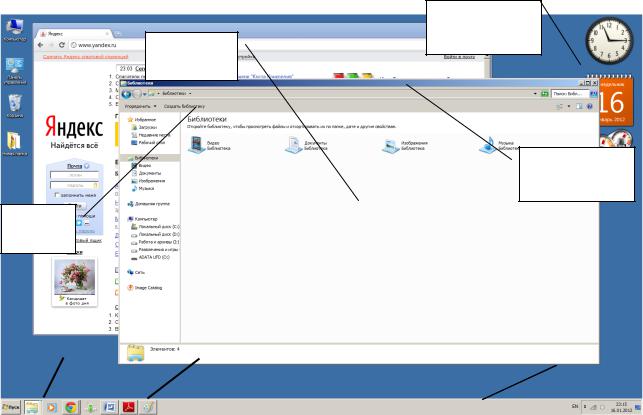This screenshot has height=415, width=643.
Task: Select the Библиотеки node in the navigation pane
Action: point(143,158)
